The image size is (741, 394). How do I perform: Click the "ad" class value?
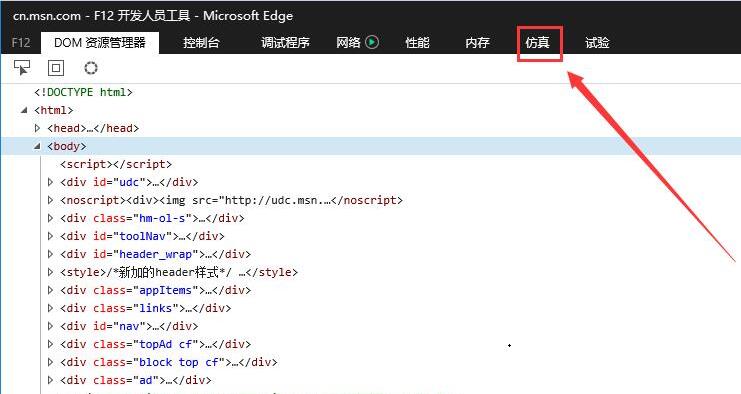[x=146, y=380]
